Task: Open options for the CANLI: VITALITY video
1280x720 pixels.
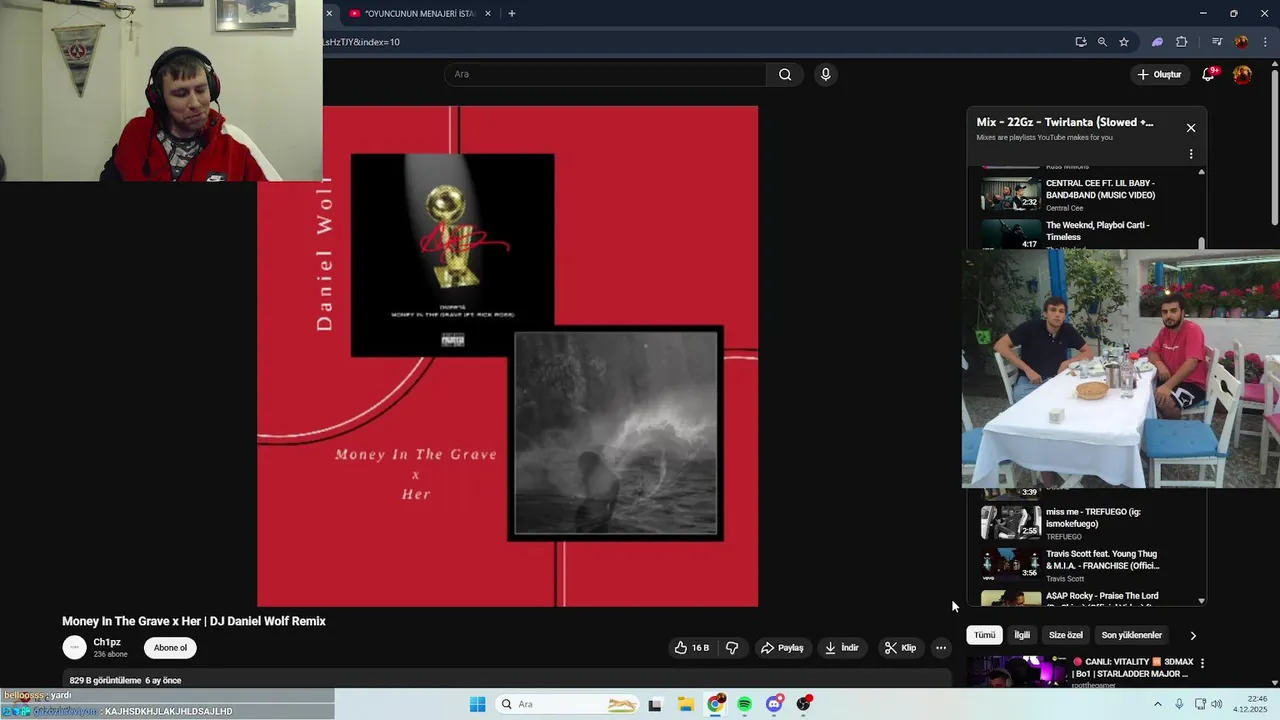Action: pos(1202,663)
